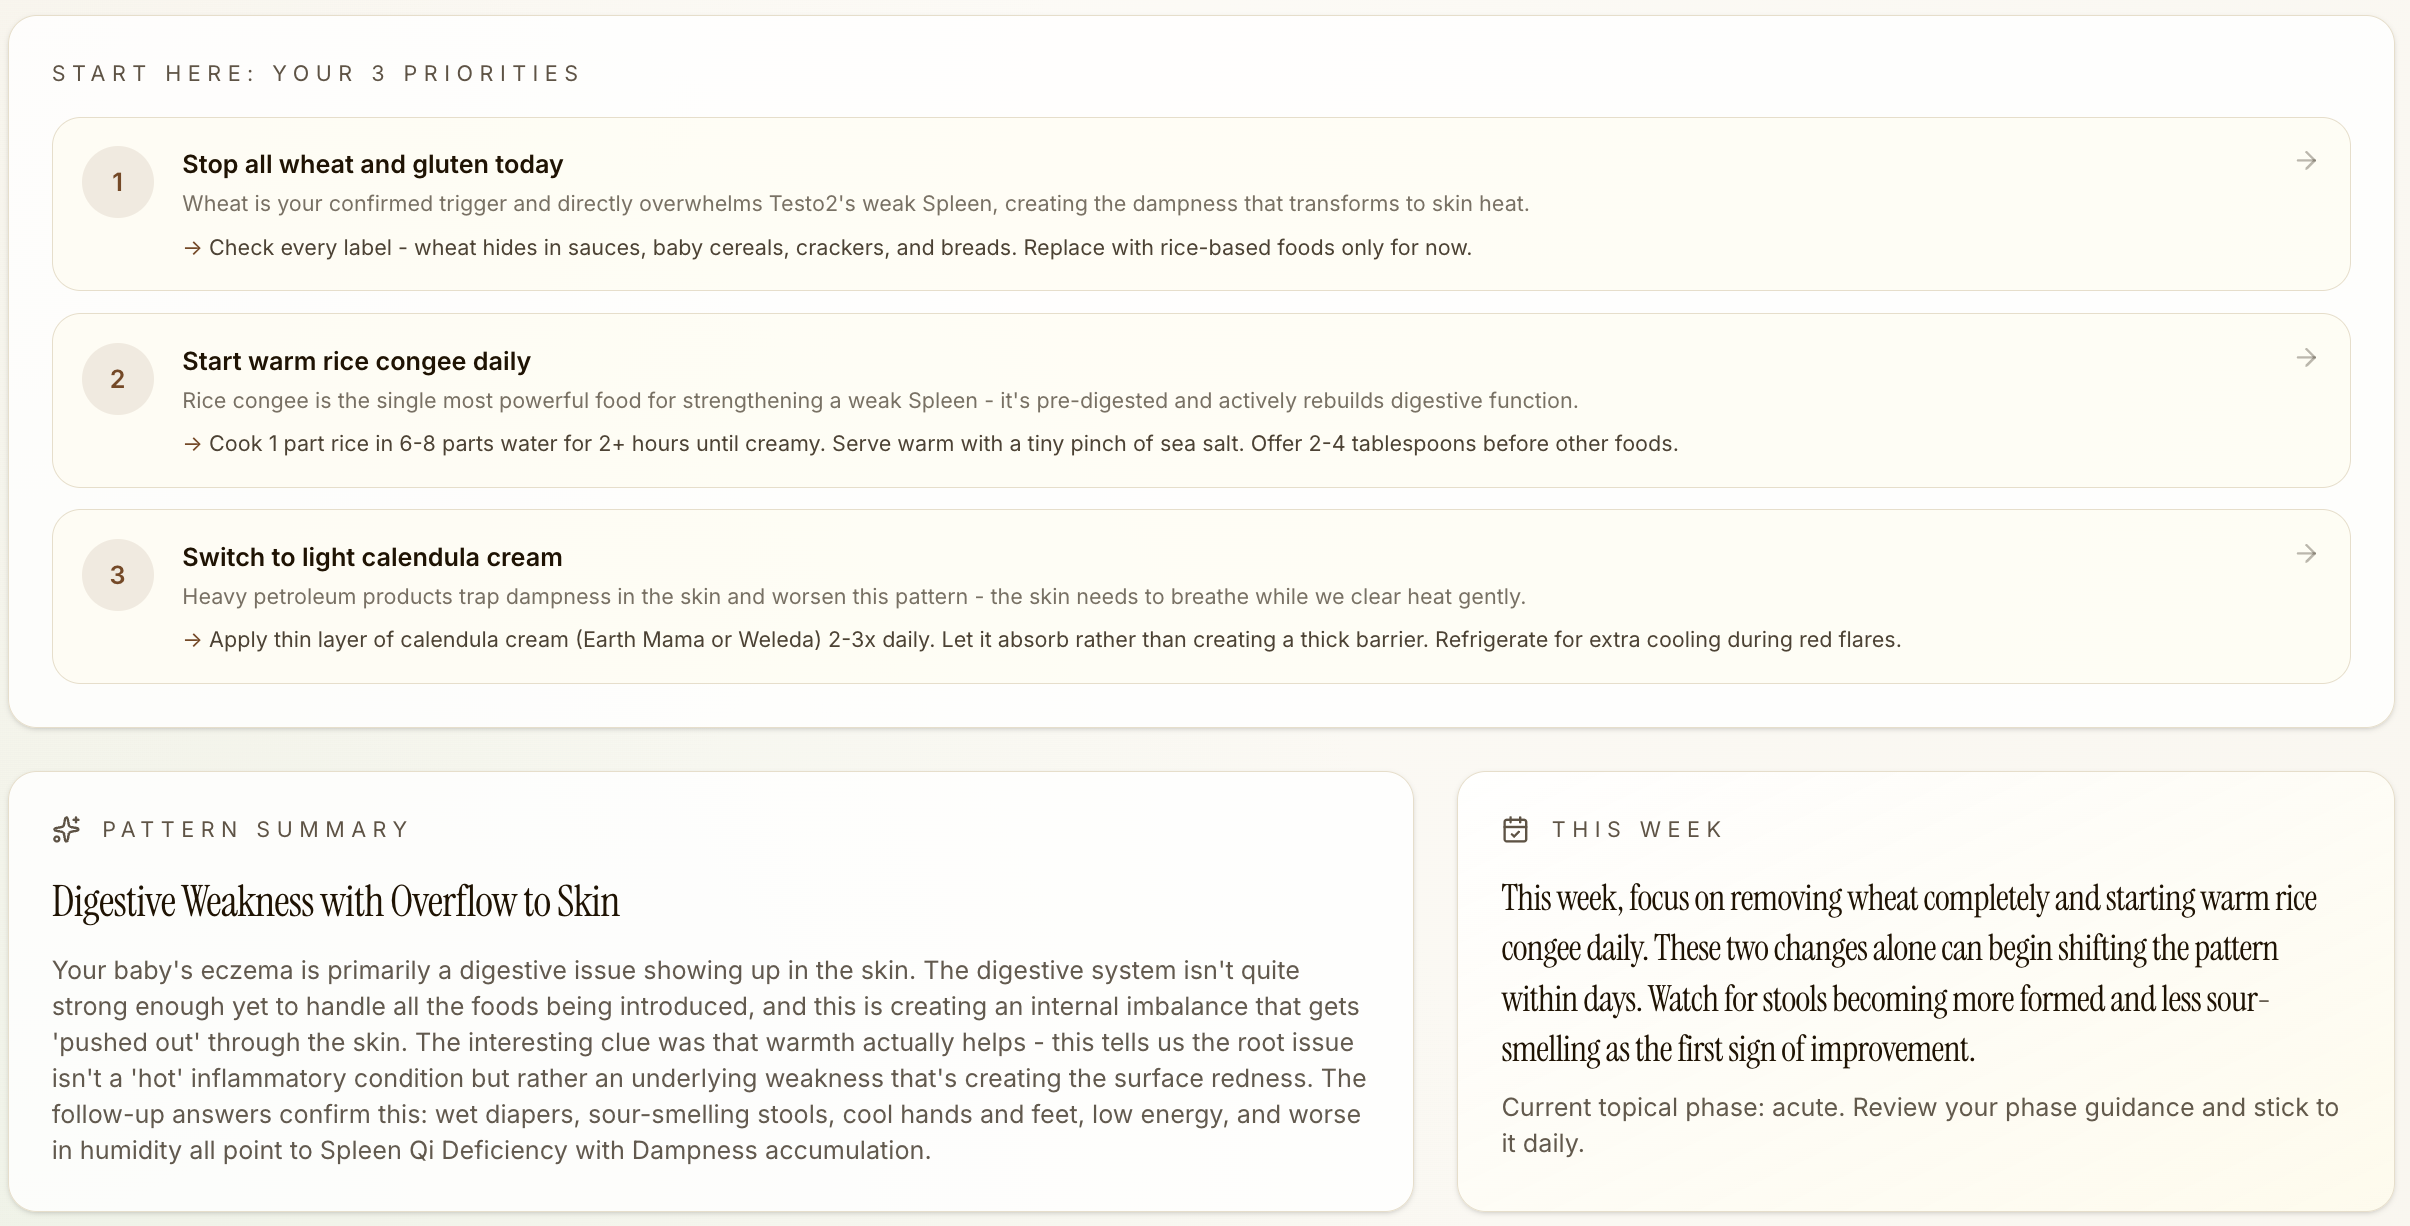Open the arrow on the rice congee card
This screenshot has height=1226, width=2410.
point(2307,357)
